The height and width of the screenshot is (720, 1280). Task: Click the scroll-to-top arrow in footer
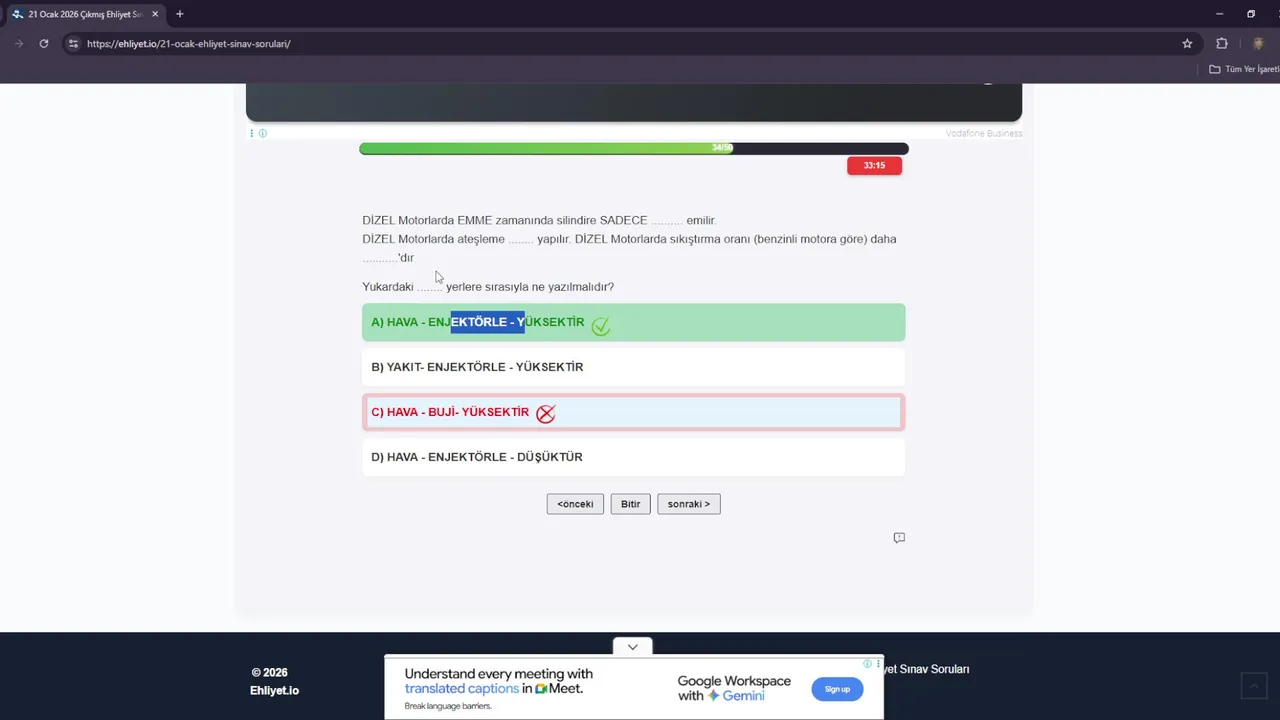pyautogui.click(x=1253, y=685)
